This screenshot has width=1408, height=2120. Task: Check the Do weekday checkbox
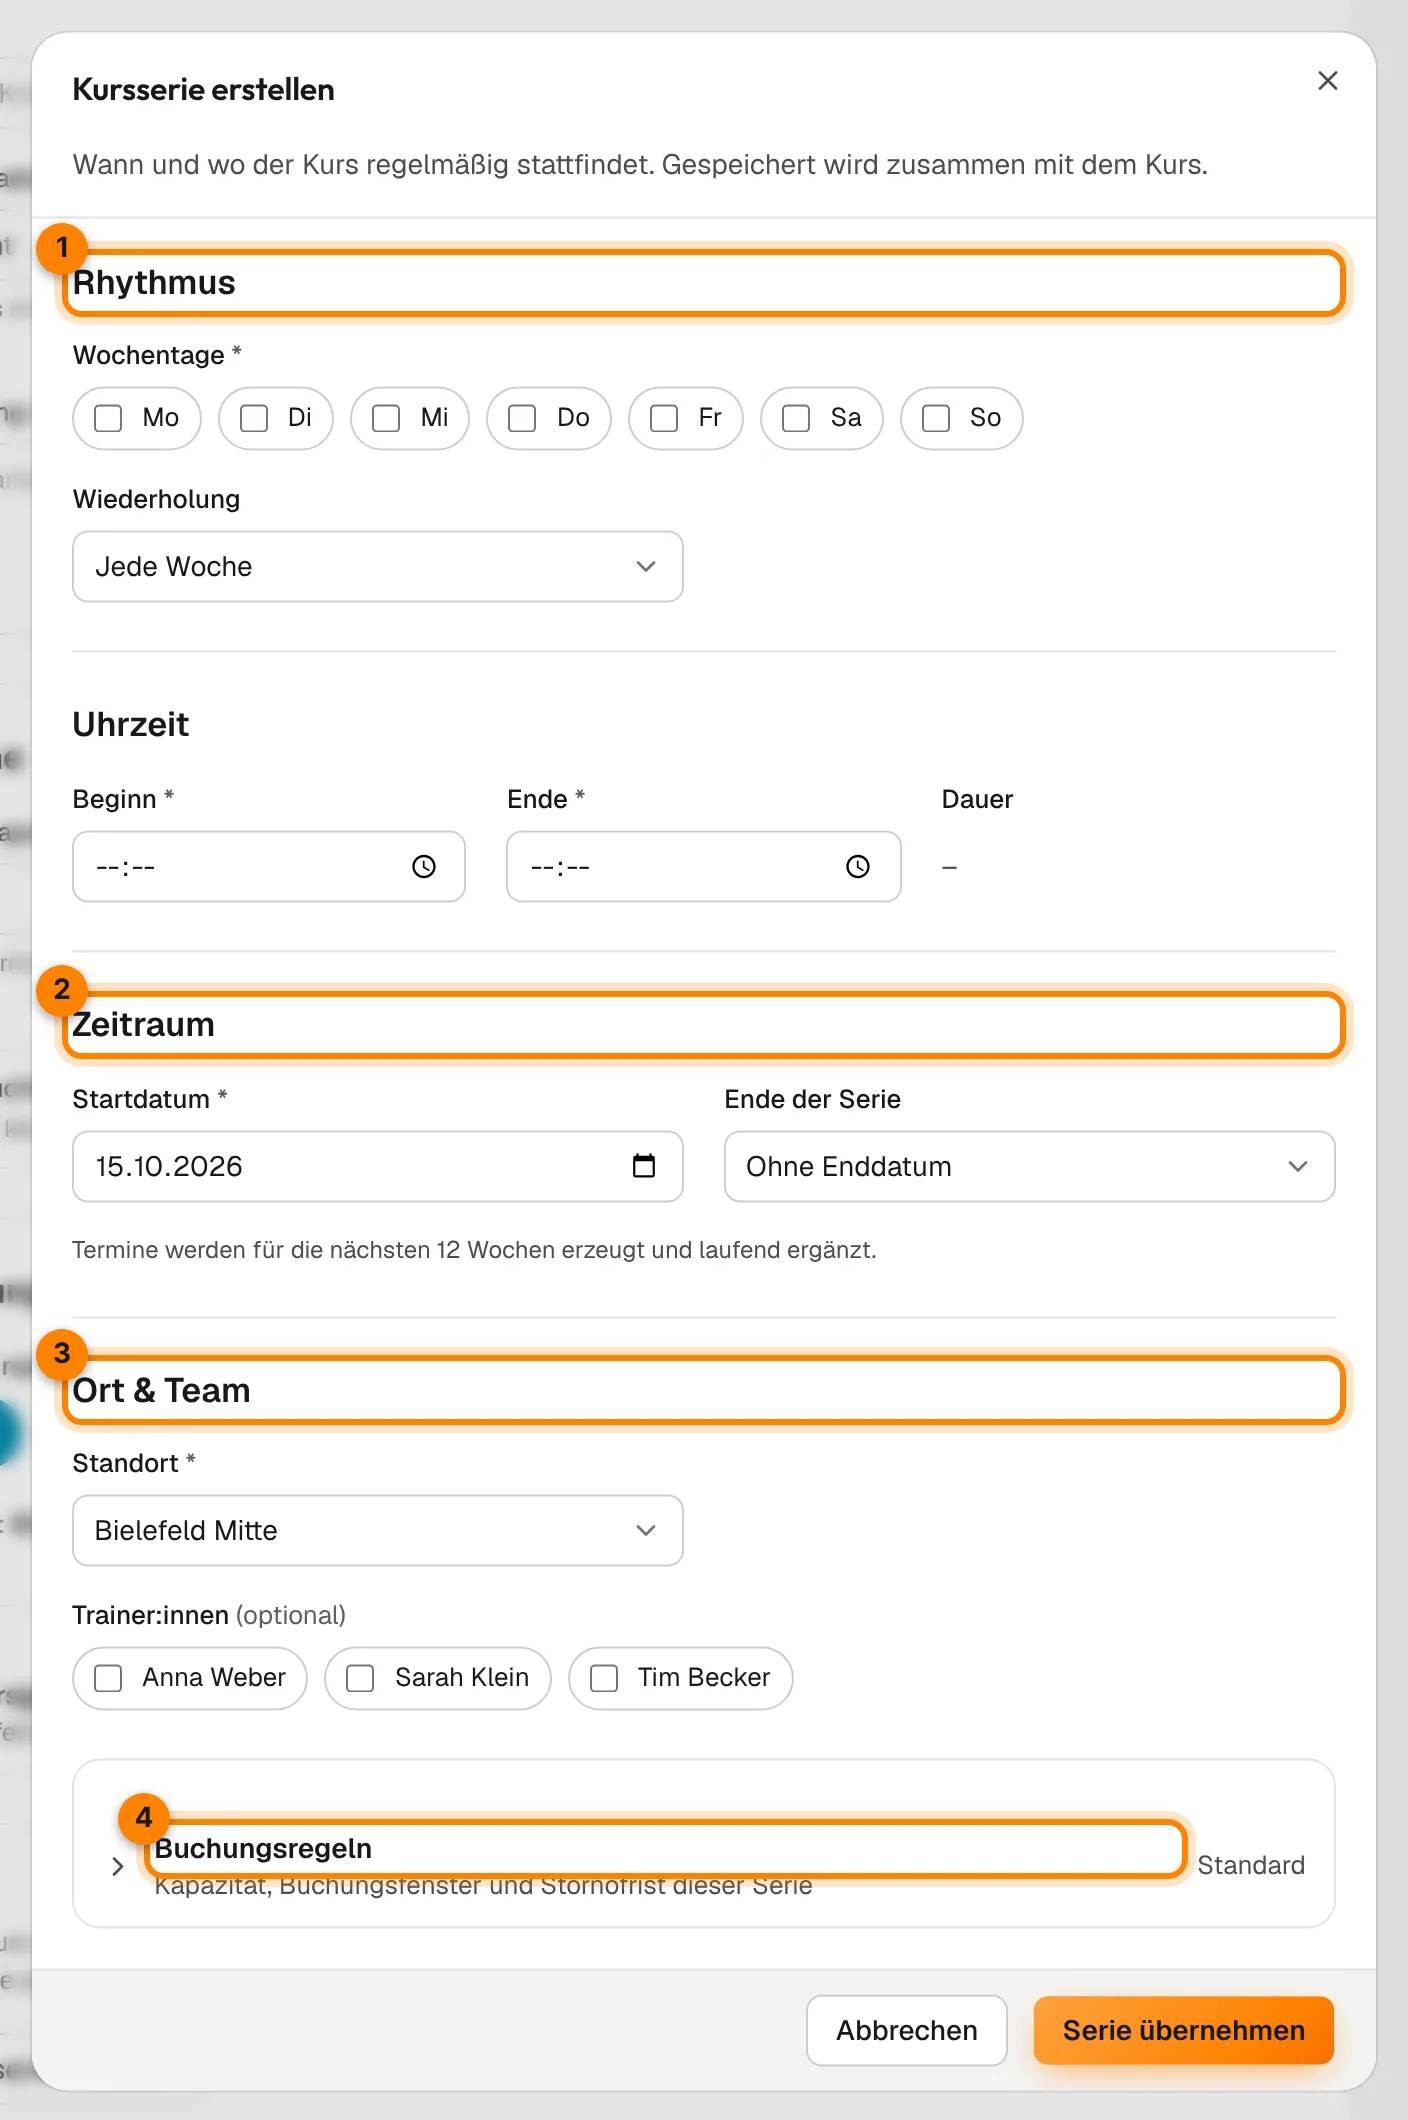tap(522, 418)
